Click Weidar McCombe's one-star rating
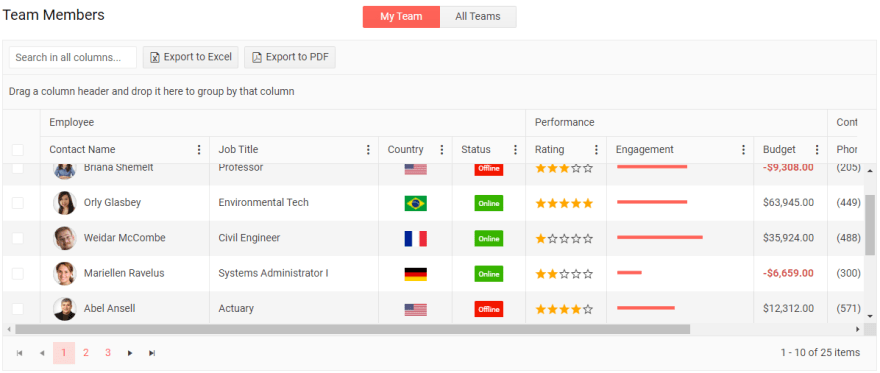This screenshot has width=880, height=373. (x=564, y=238)
